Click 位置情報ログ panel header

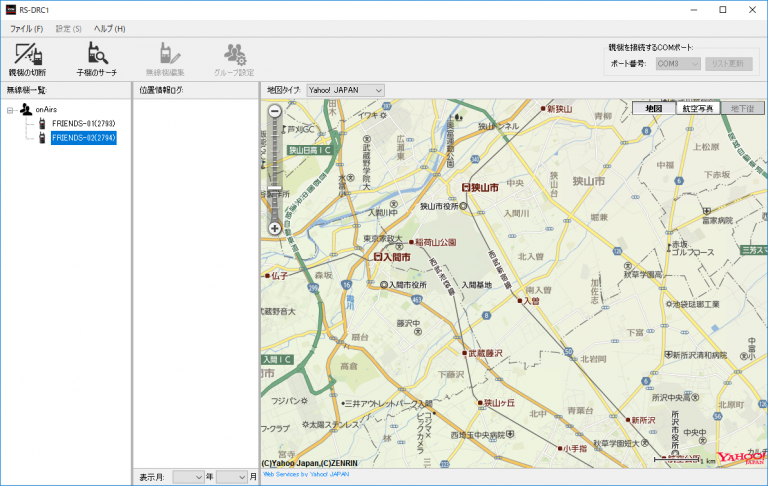tap(161, 90)
